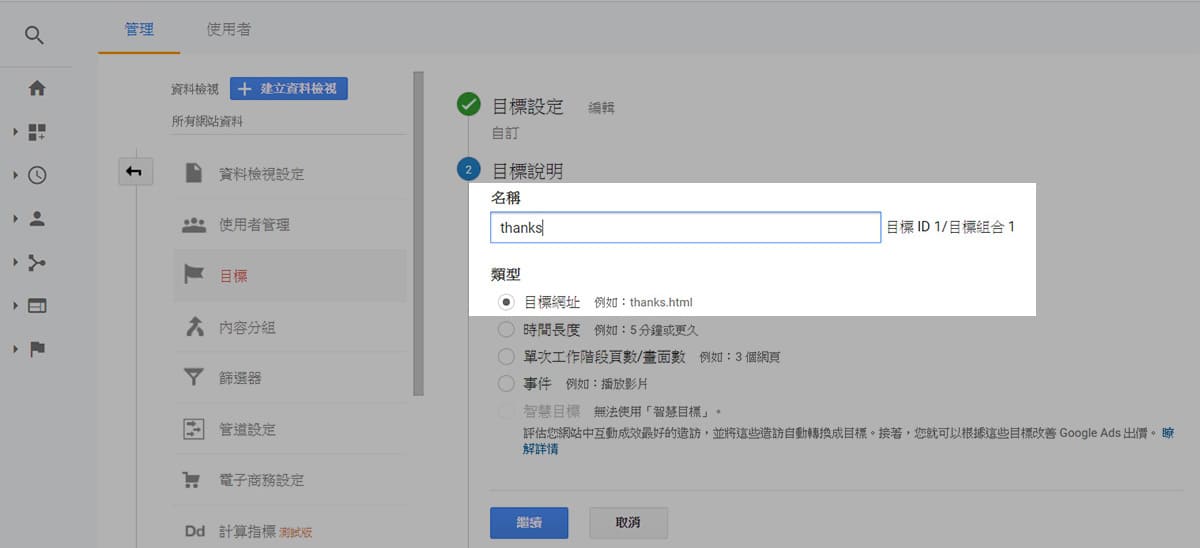Open Realtime clock icon
Image resolution: width=1200 pixels, height=548 pixels.
(37, 175)
